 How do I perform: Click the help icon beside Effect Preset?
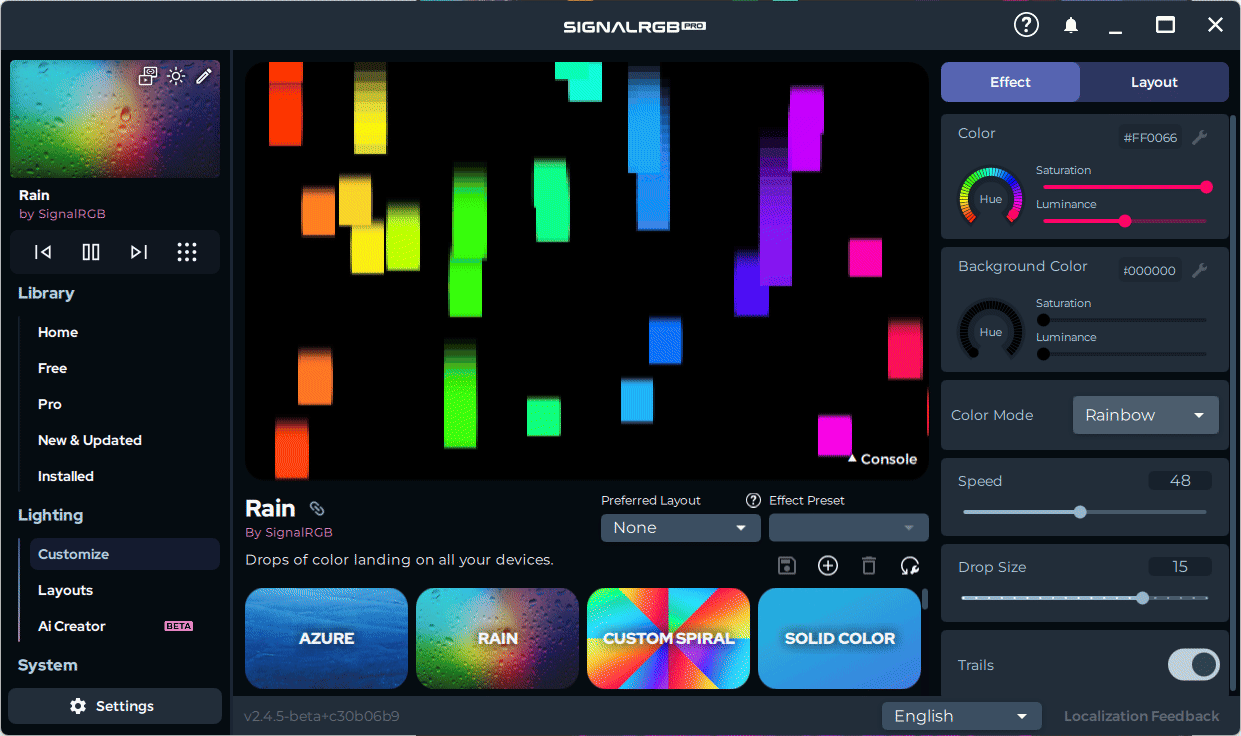[x=754, y=500]
